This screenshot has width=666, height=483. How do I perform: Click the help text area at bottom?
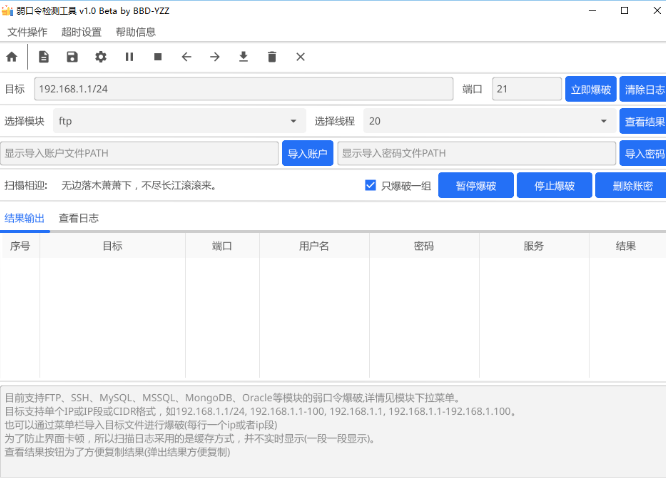point(333,431)
